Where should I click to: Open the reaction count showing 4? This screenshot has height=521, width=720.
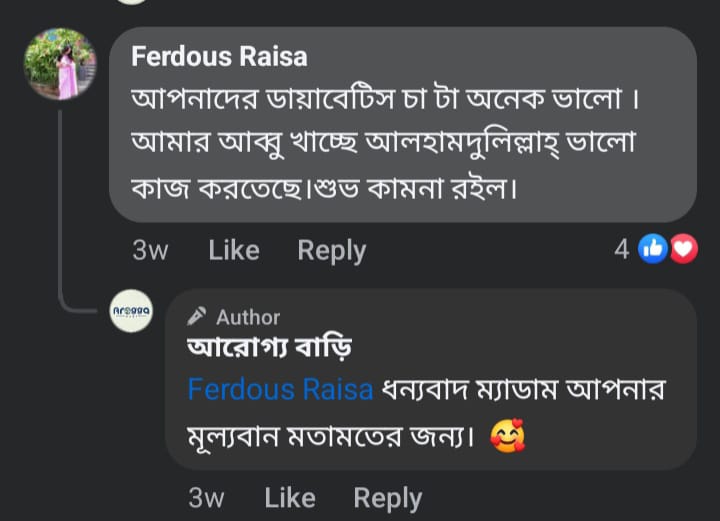tap(622, 250)
